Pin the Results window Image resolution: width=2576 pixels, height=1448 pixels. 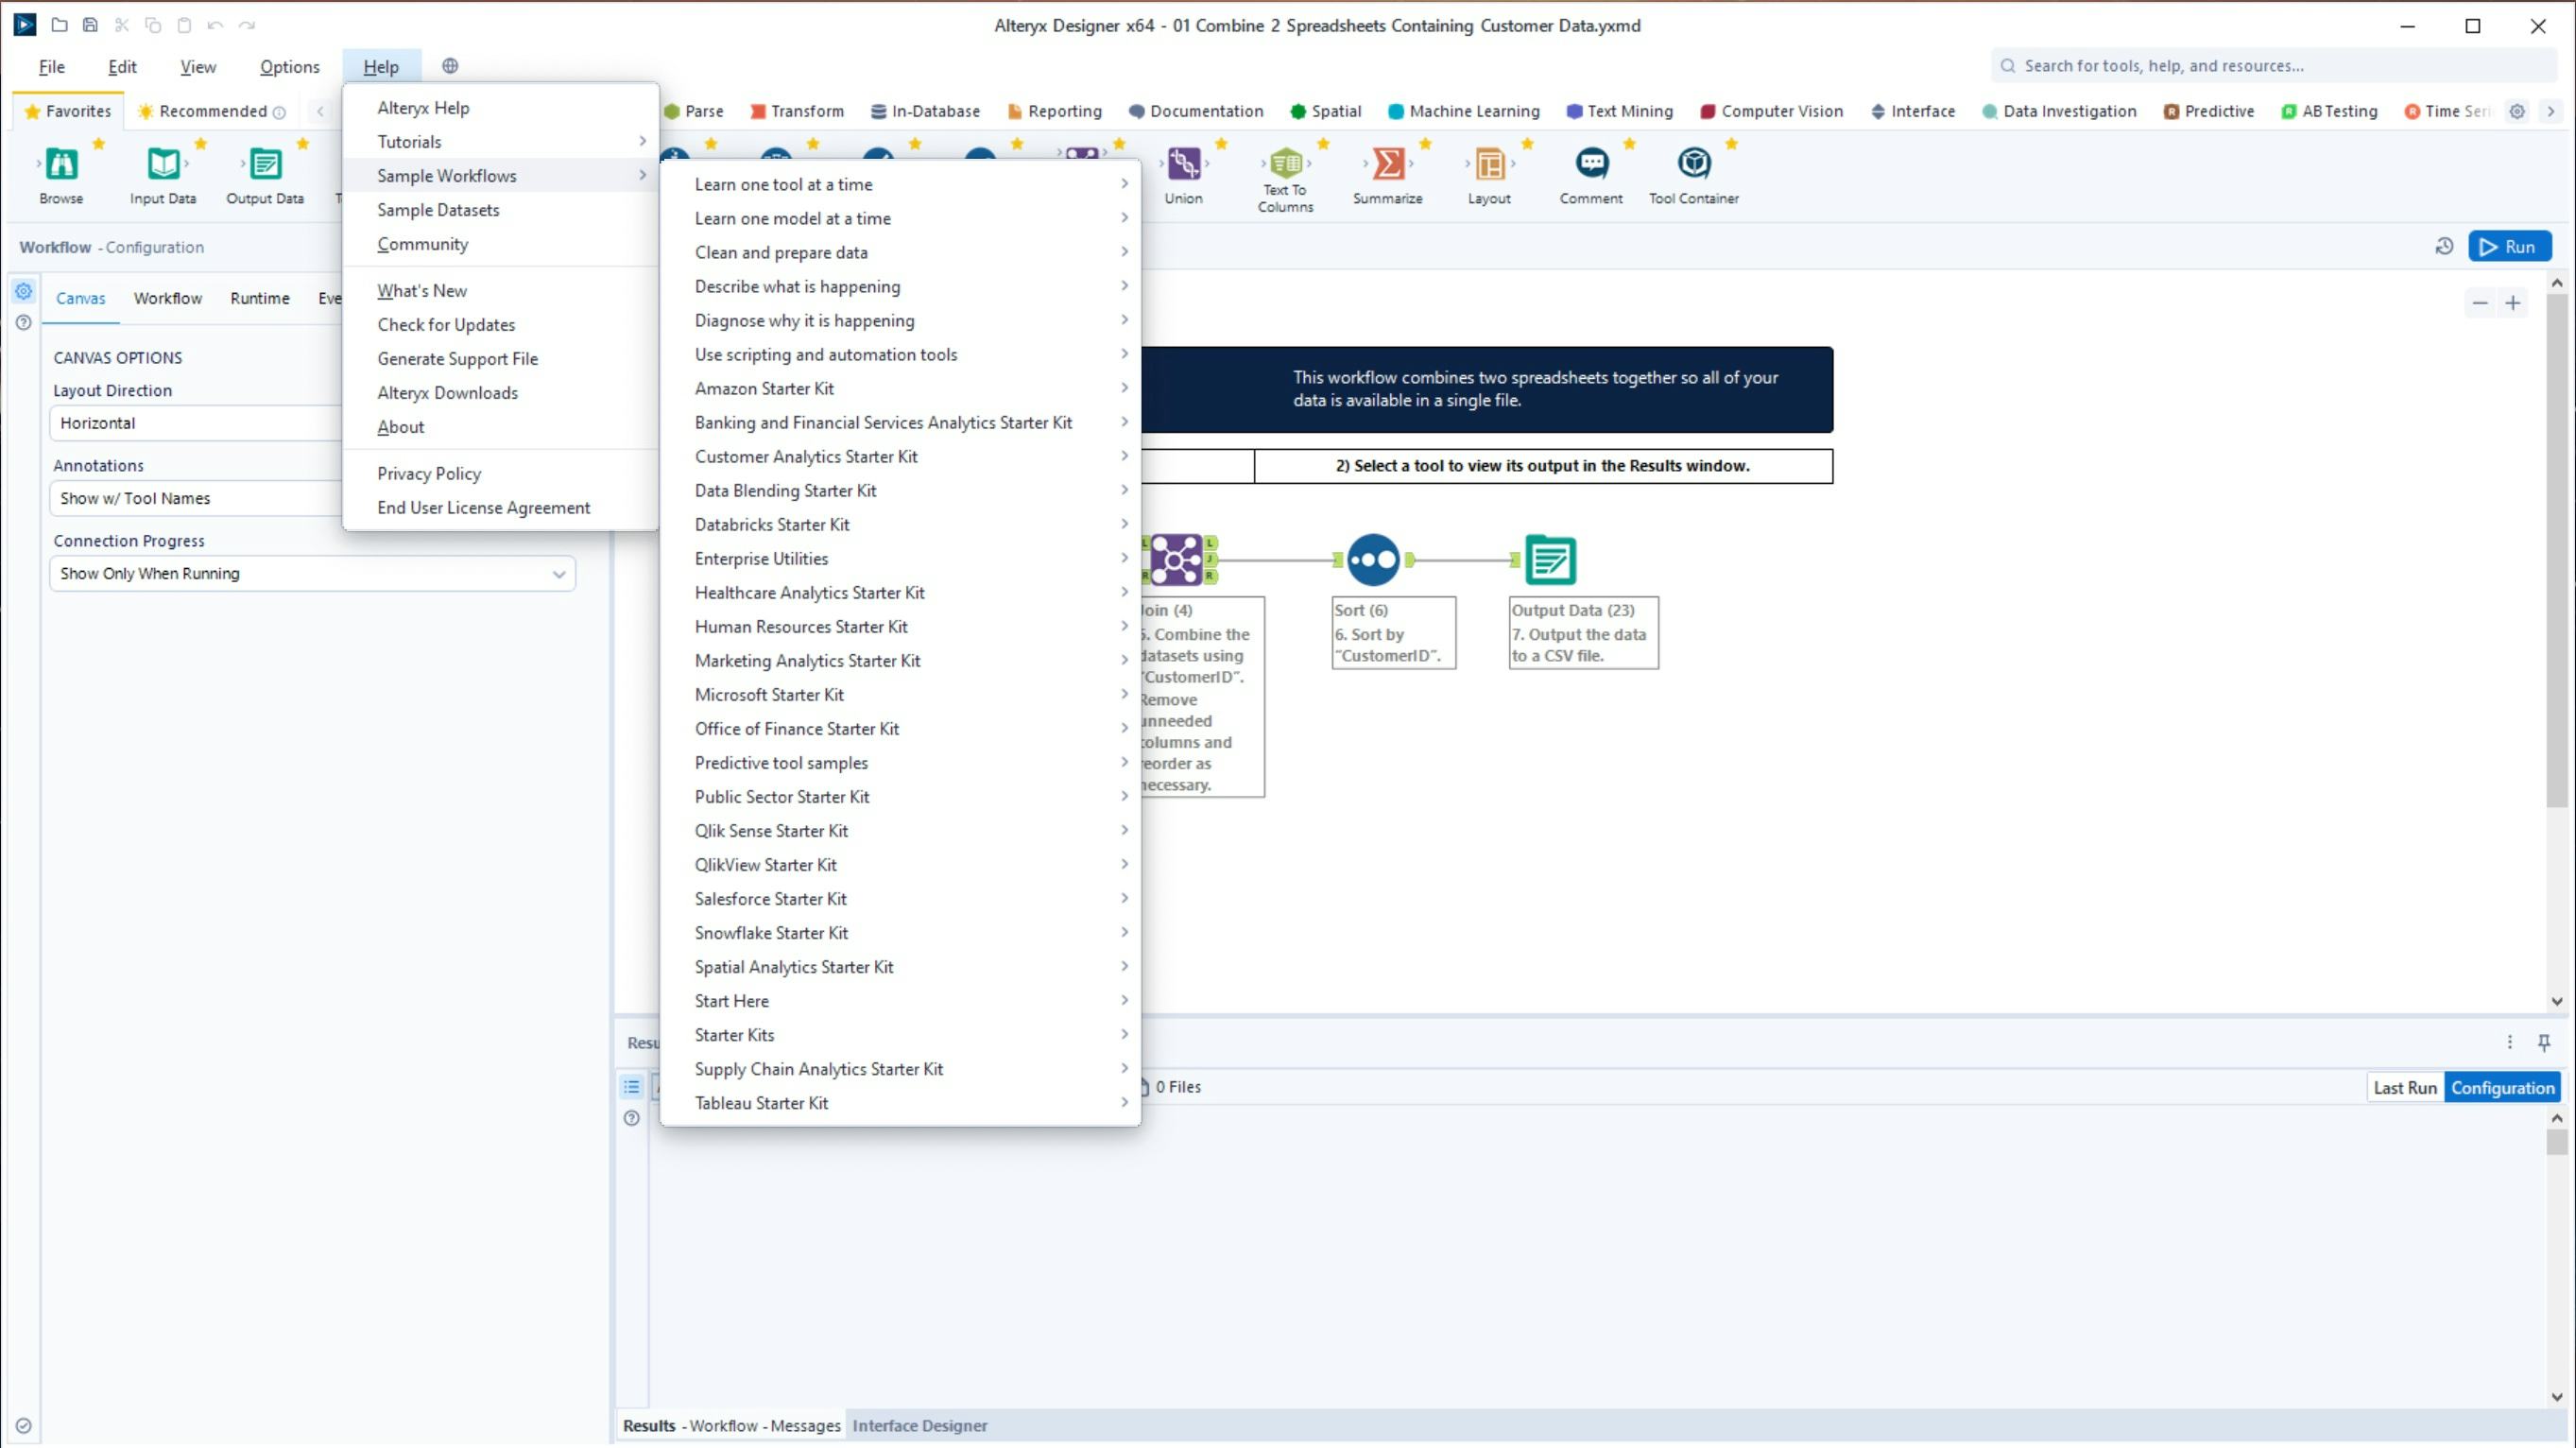tap(2544, 1043)
